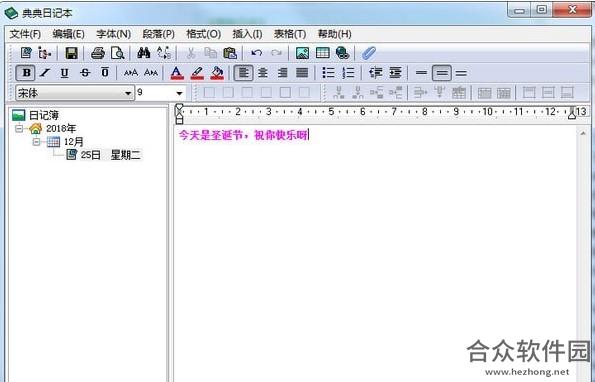Save the diary with floppy icon

click(71, 53)
